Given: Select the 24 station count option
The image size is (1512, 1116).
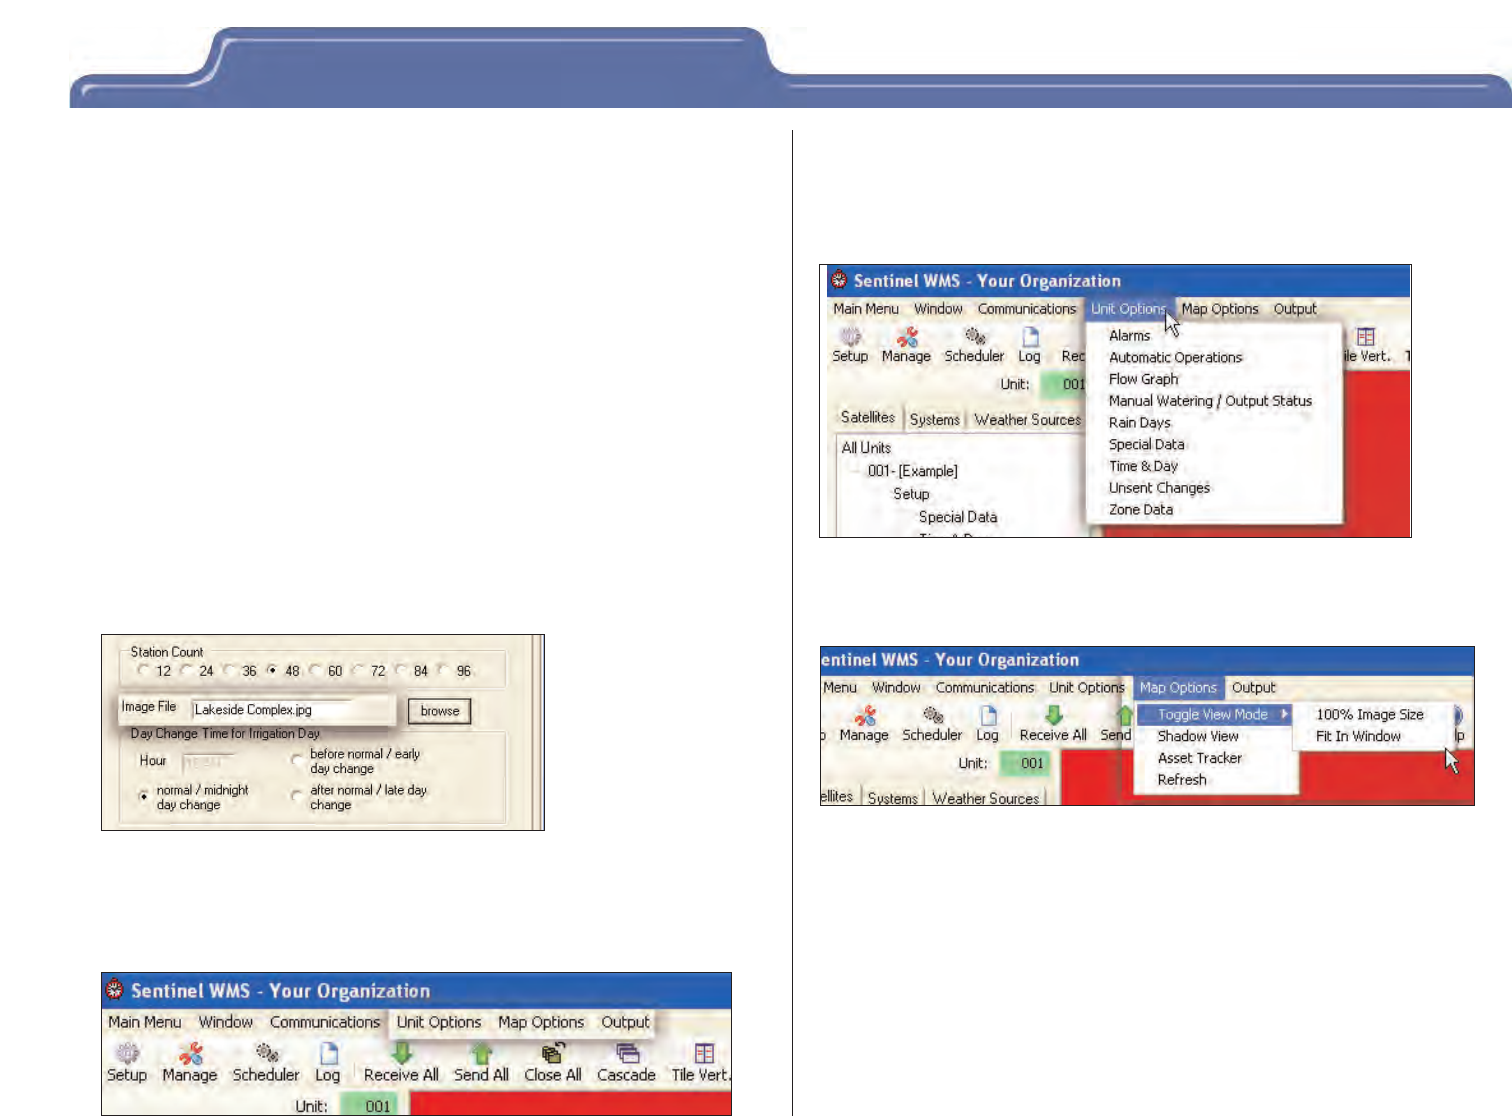Looking at the screenshot, I should (x=186, y=670).
